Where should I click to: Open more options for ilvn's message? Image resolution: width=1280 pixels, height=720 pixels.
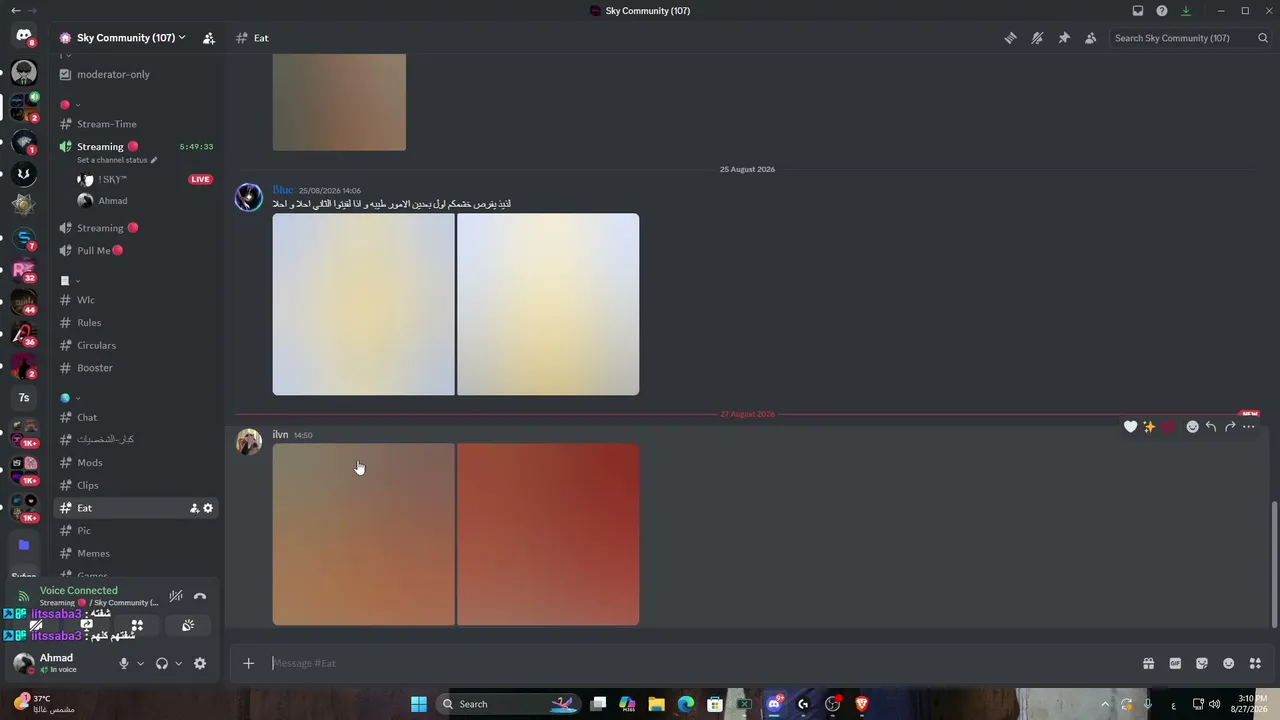[1249, 427]
